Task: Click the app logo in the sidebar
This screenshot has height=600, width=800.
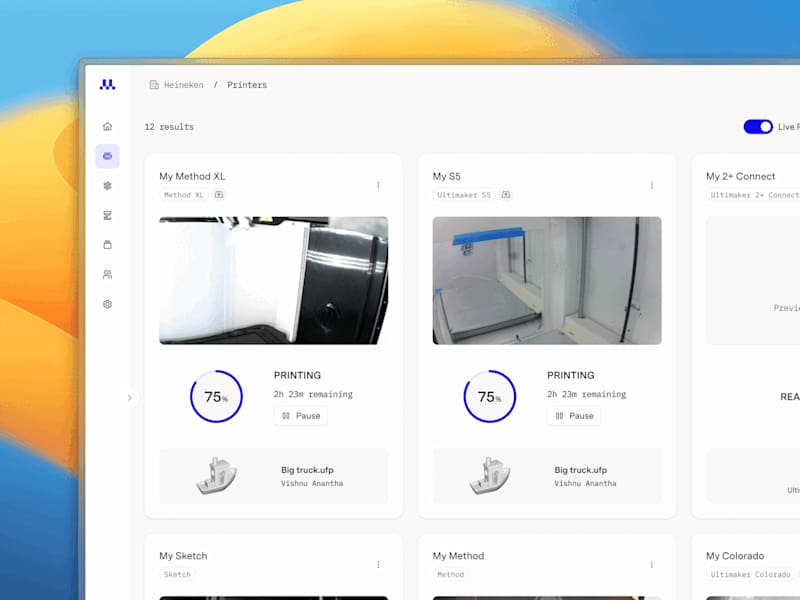Action: point(107,85)
